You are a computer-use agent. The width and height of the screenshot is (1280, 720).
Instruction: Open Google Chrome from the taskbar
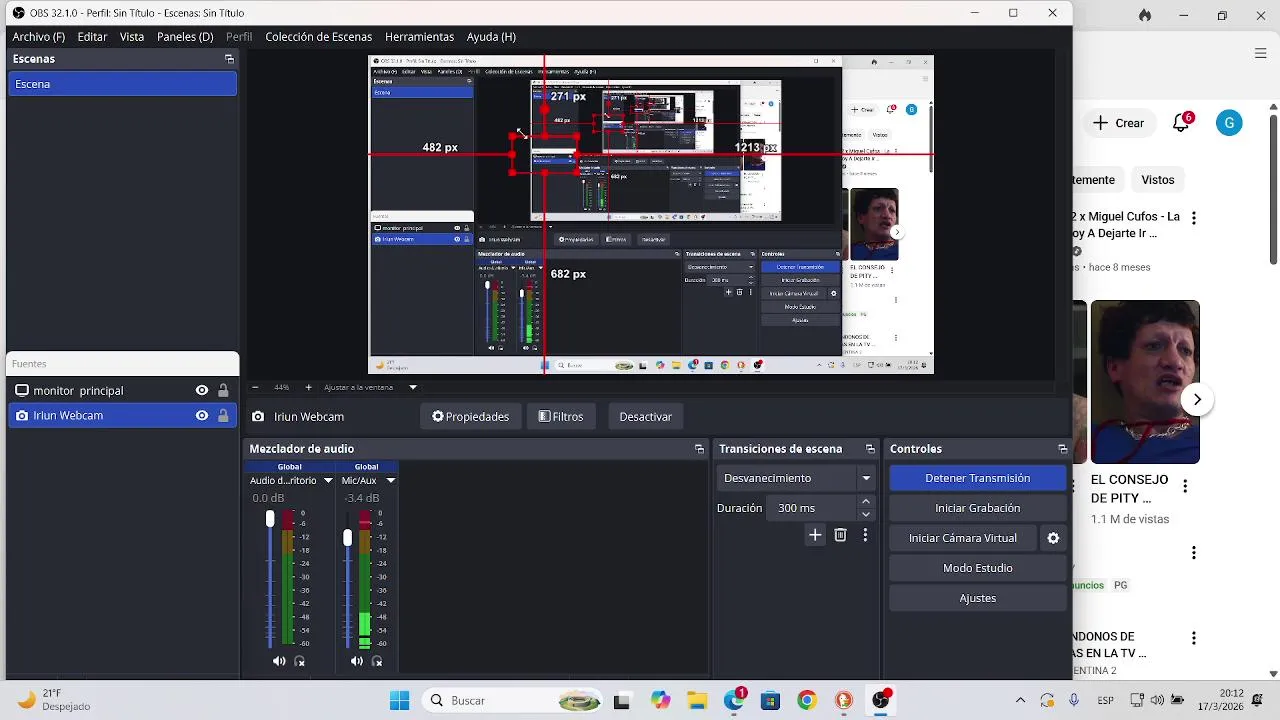coord(806,700)
